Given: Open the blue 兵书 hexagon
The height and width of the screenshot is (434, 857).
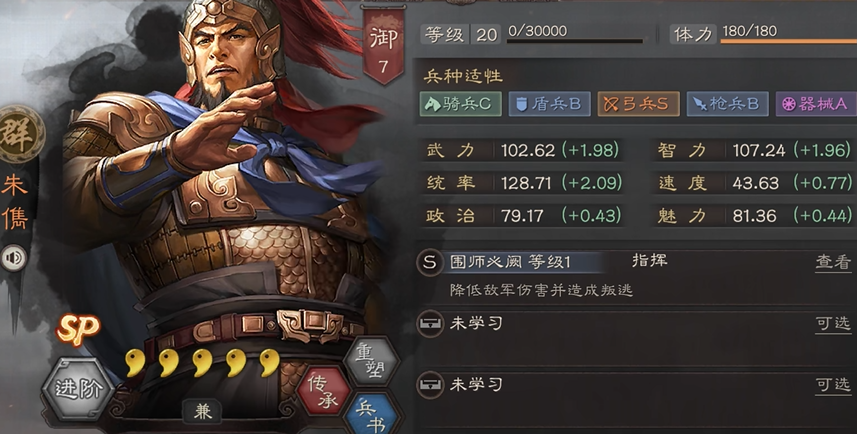Looking at the screenshot, I should click(x=372, y=415).
